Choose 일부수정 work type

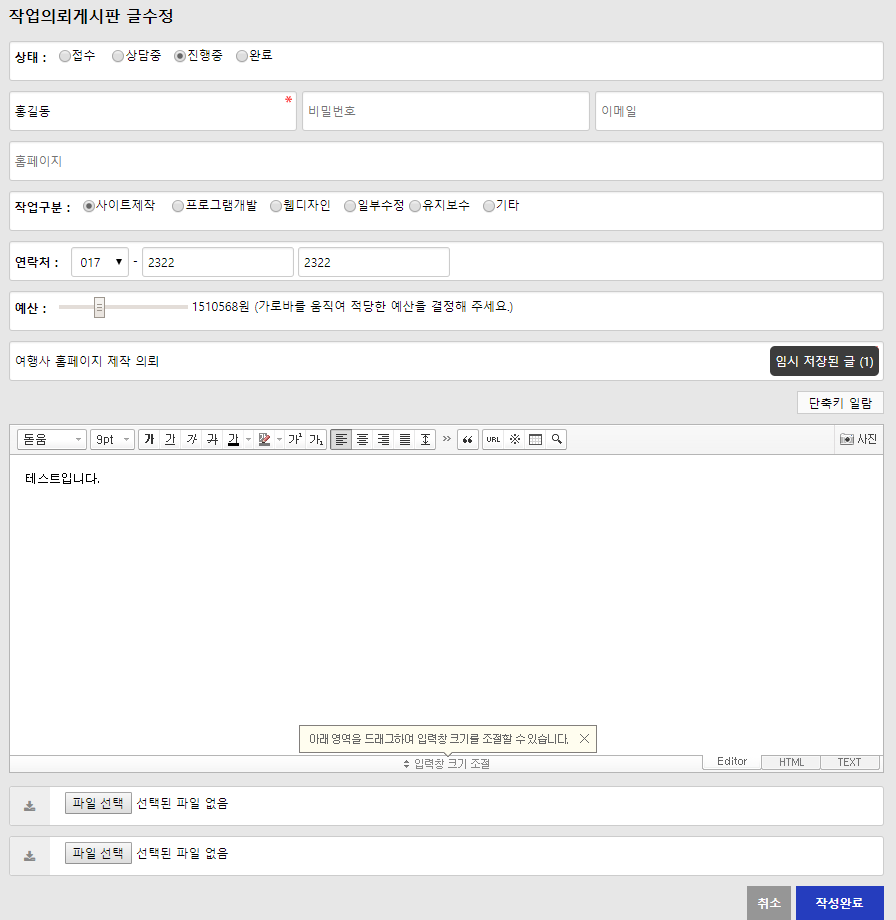350,206
